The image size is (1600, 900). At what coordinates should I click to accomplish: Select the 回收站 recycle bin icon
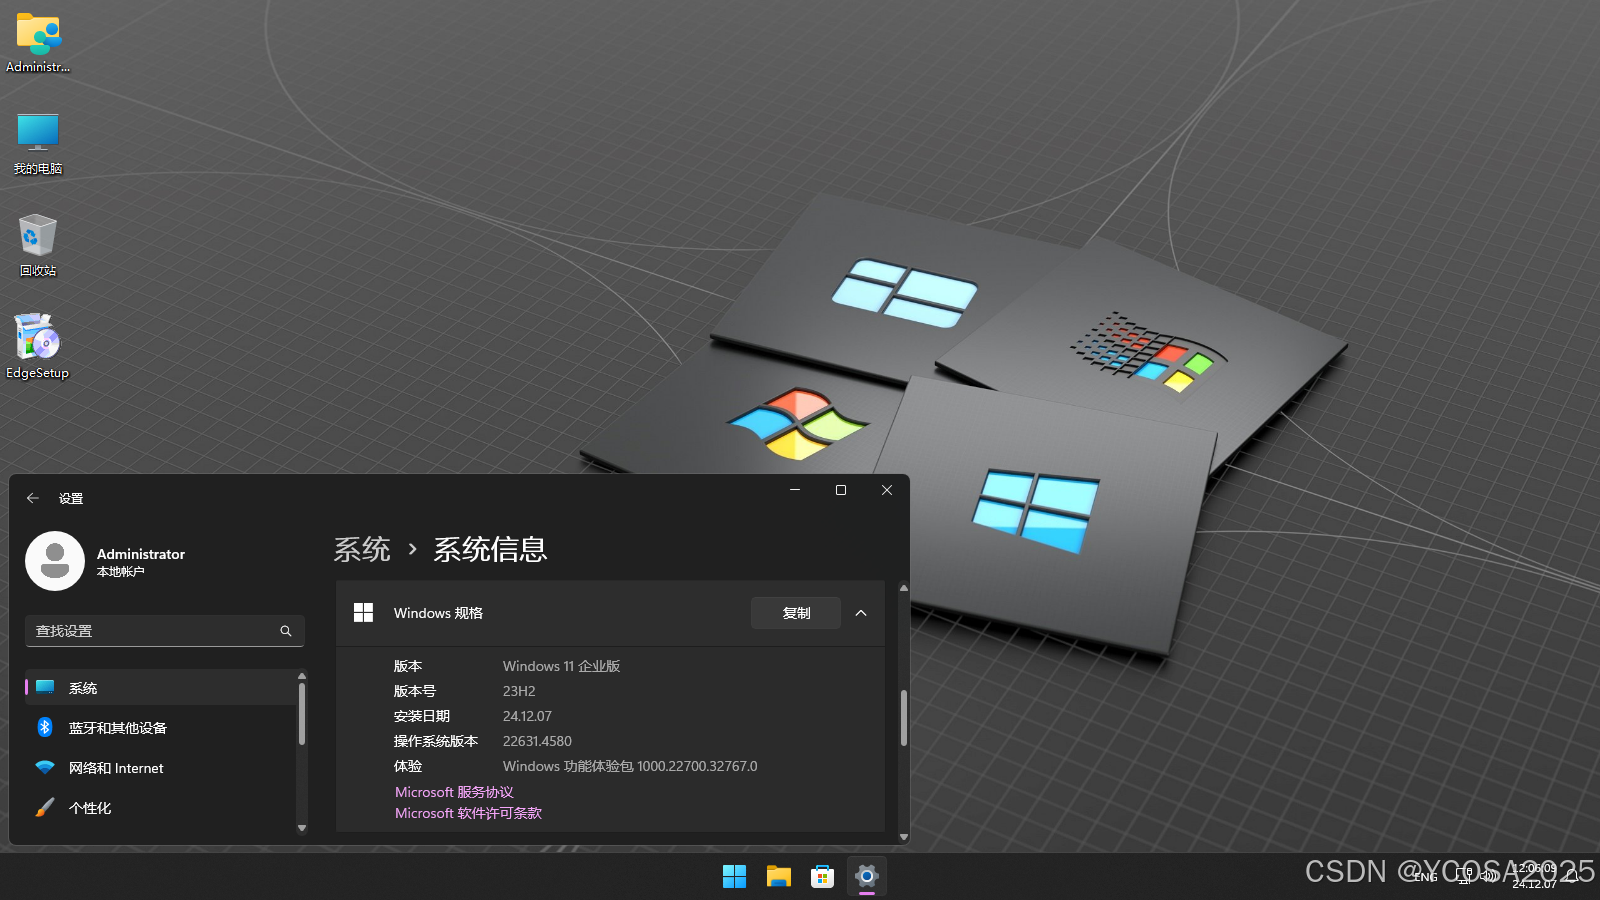click(38, 245)
